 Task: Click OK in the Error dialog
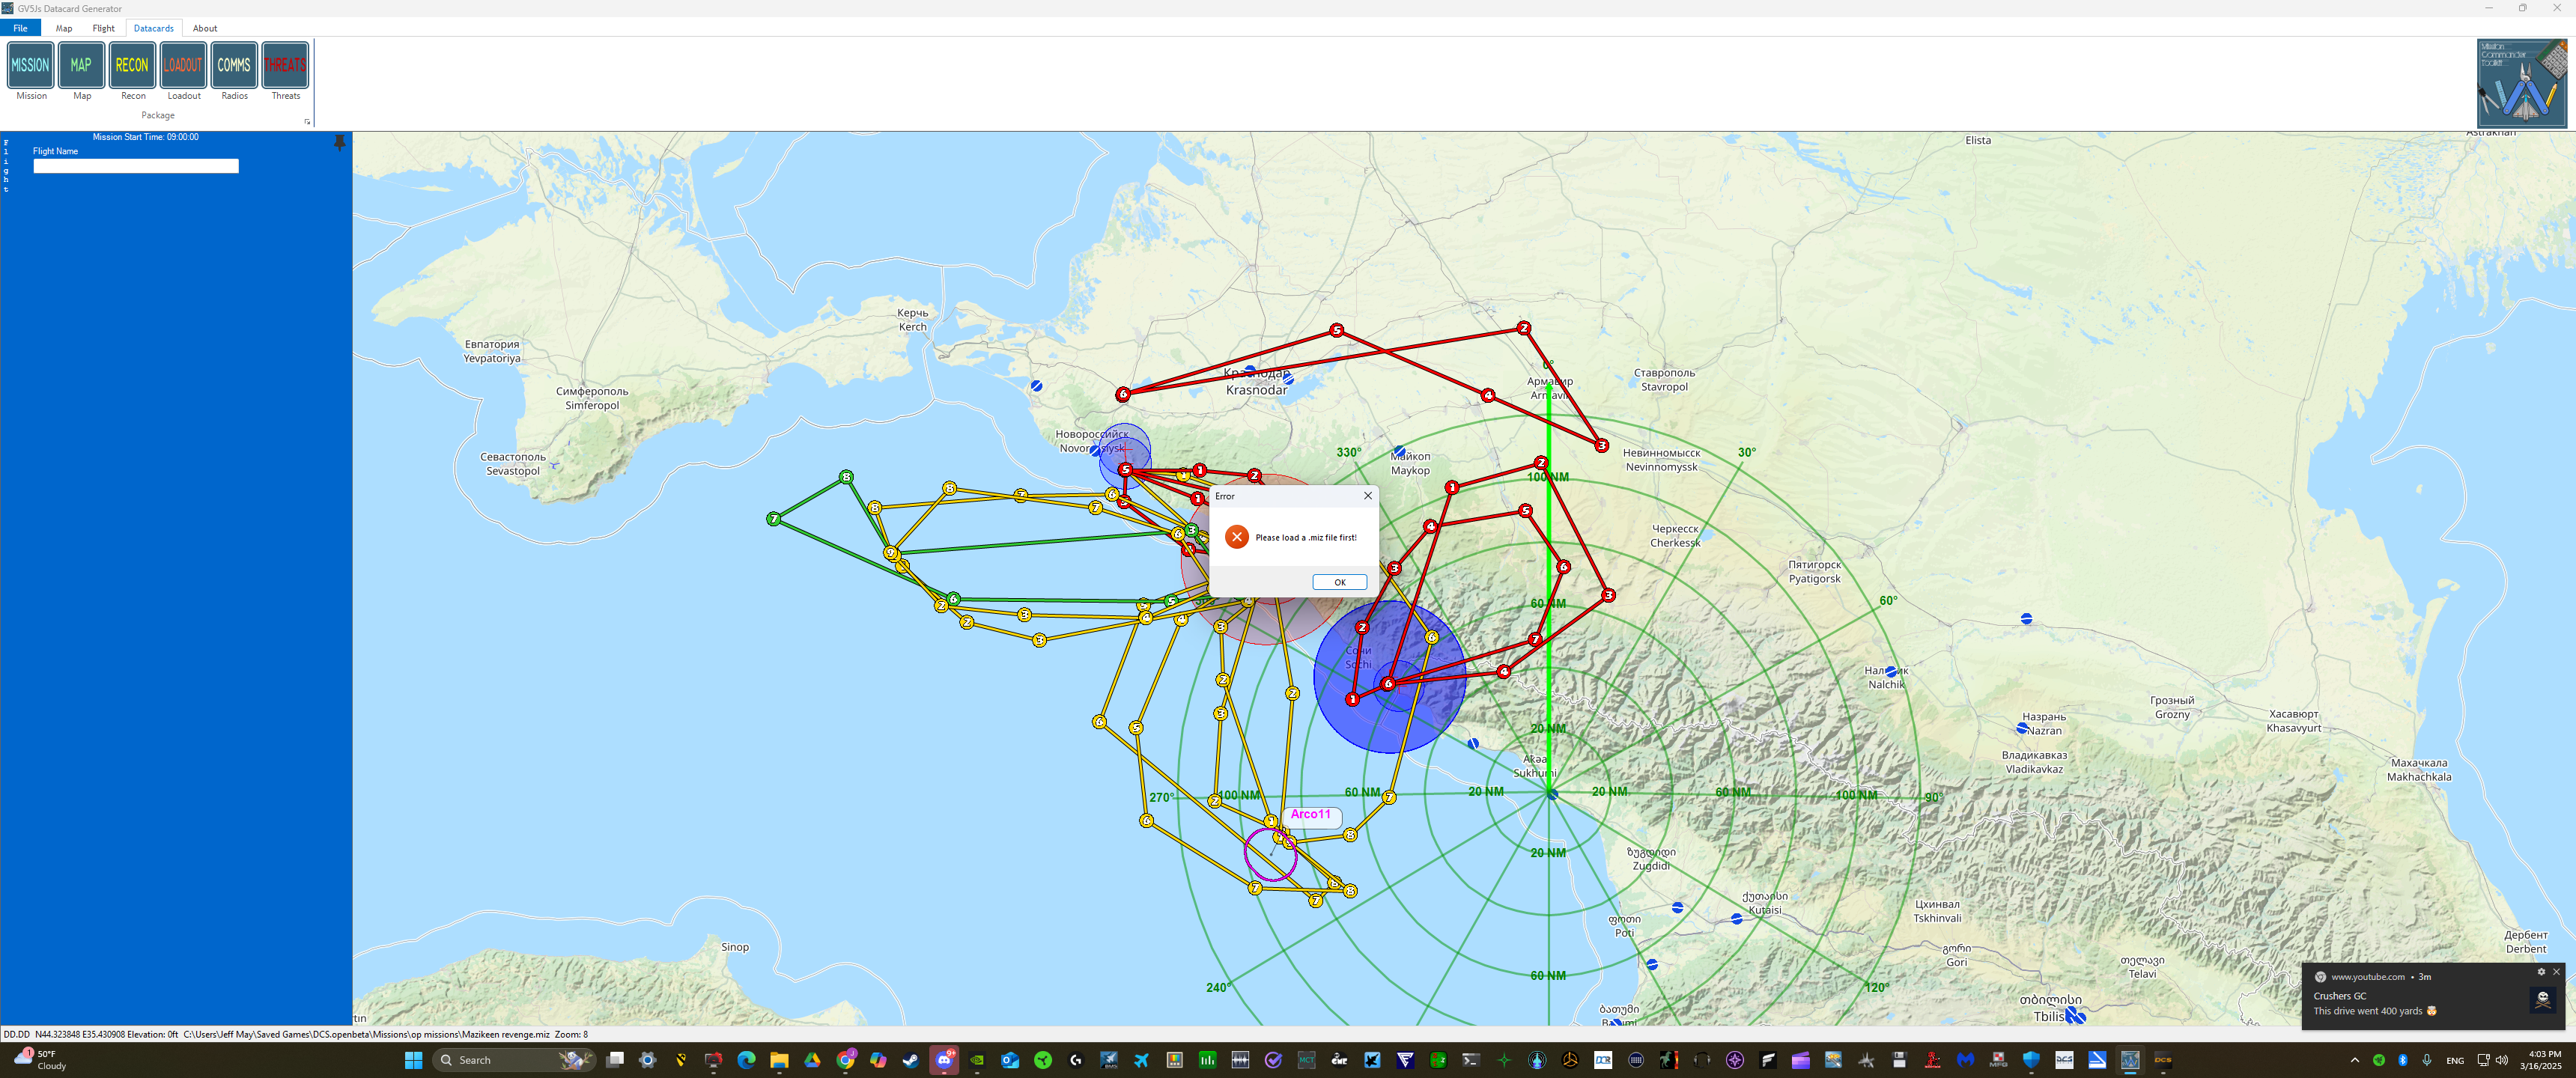pyautogui.click(x=1339, y=582)
